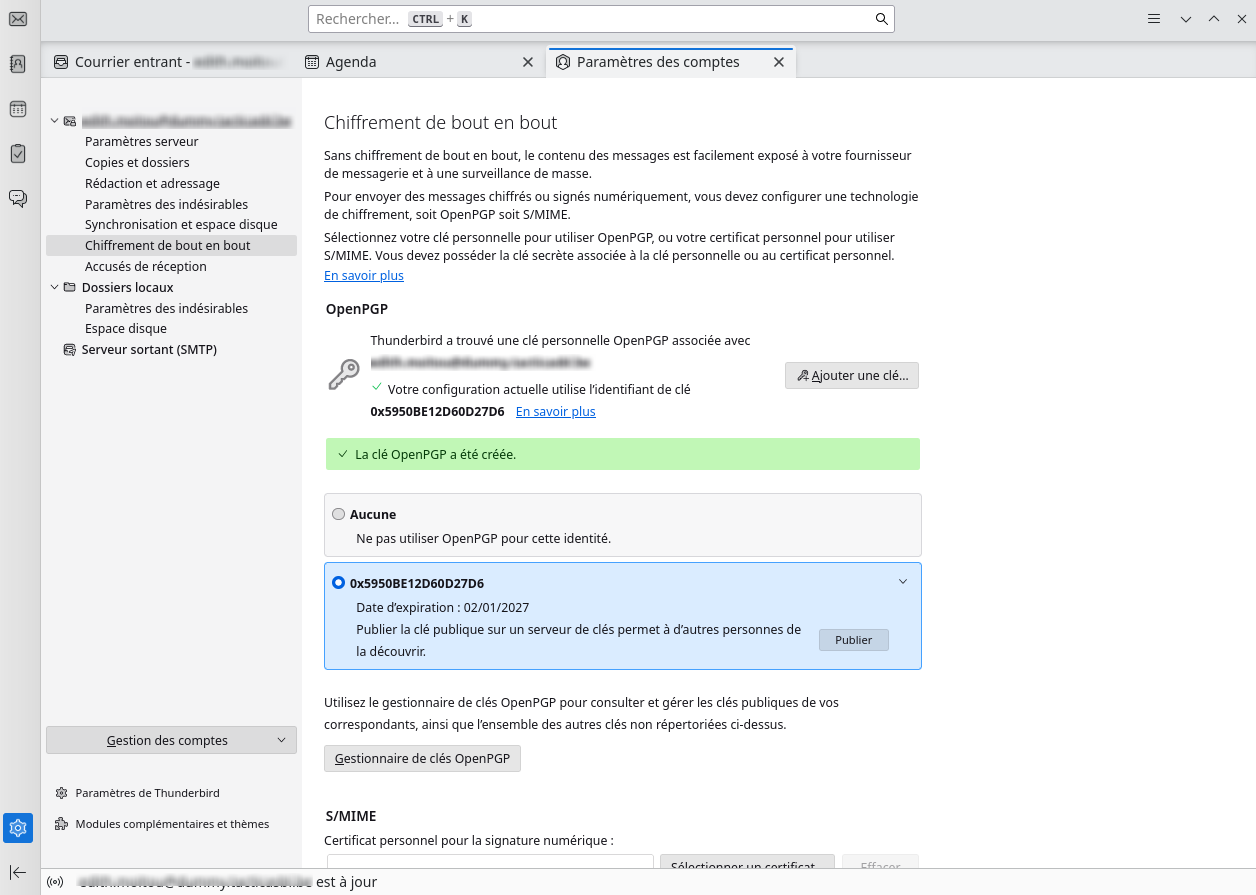Click the 'est à jour' status bar text
Image resolution: width=1256 pixels, height=895 pixels.
346,882
